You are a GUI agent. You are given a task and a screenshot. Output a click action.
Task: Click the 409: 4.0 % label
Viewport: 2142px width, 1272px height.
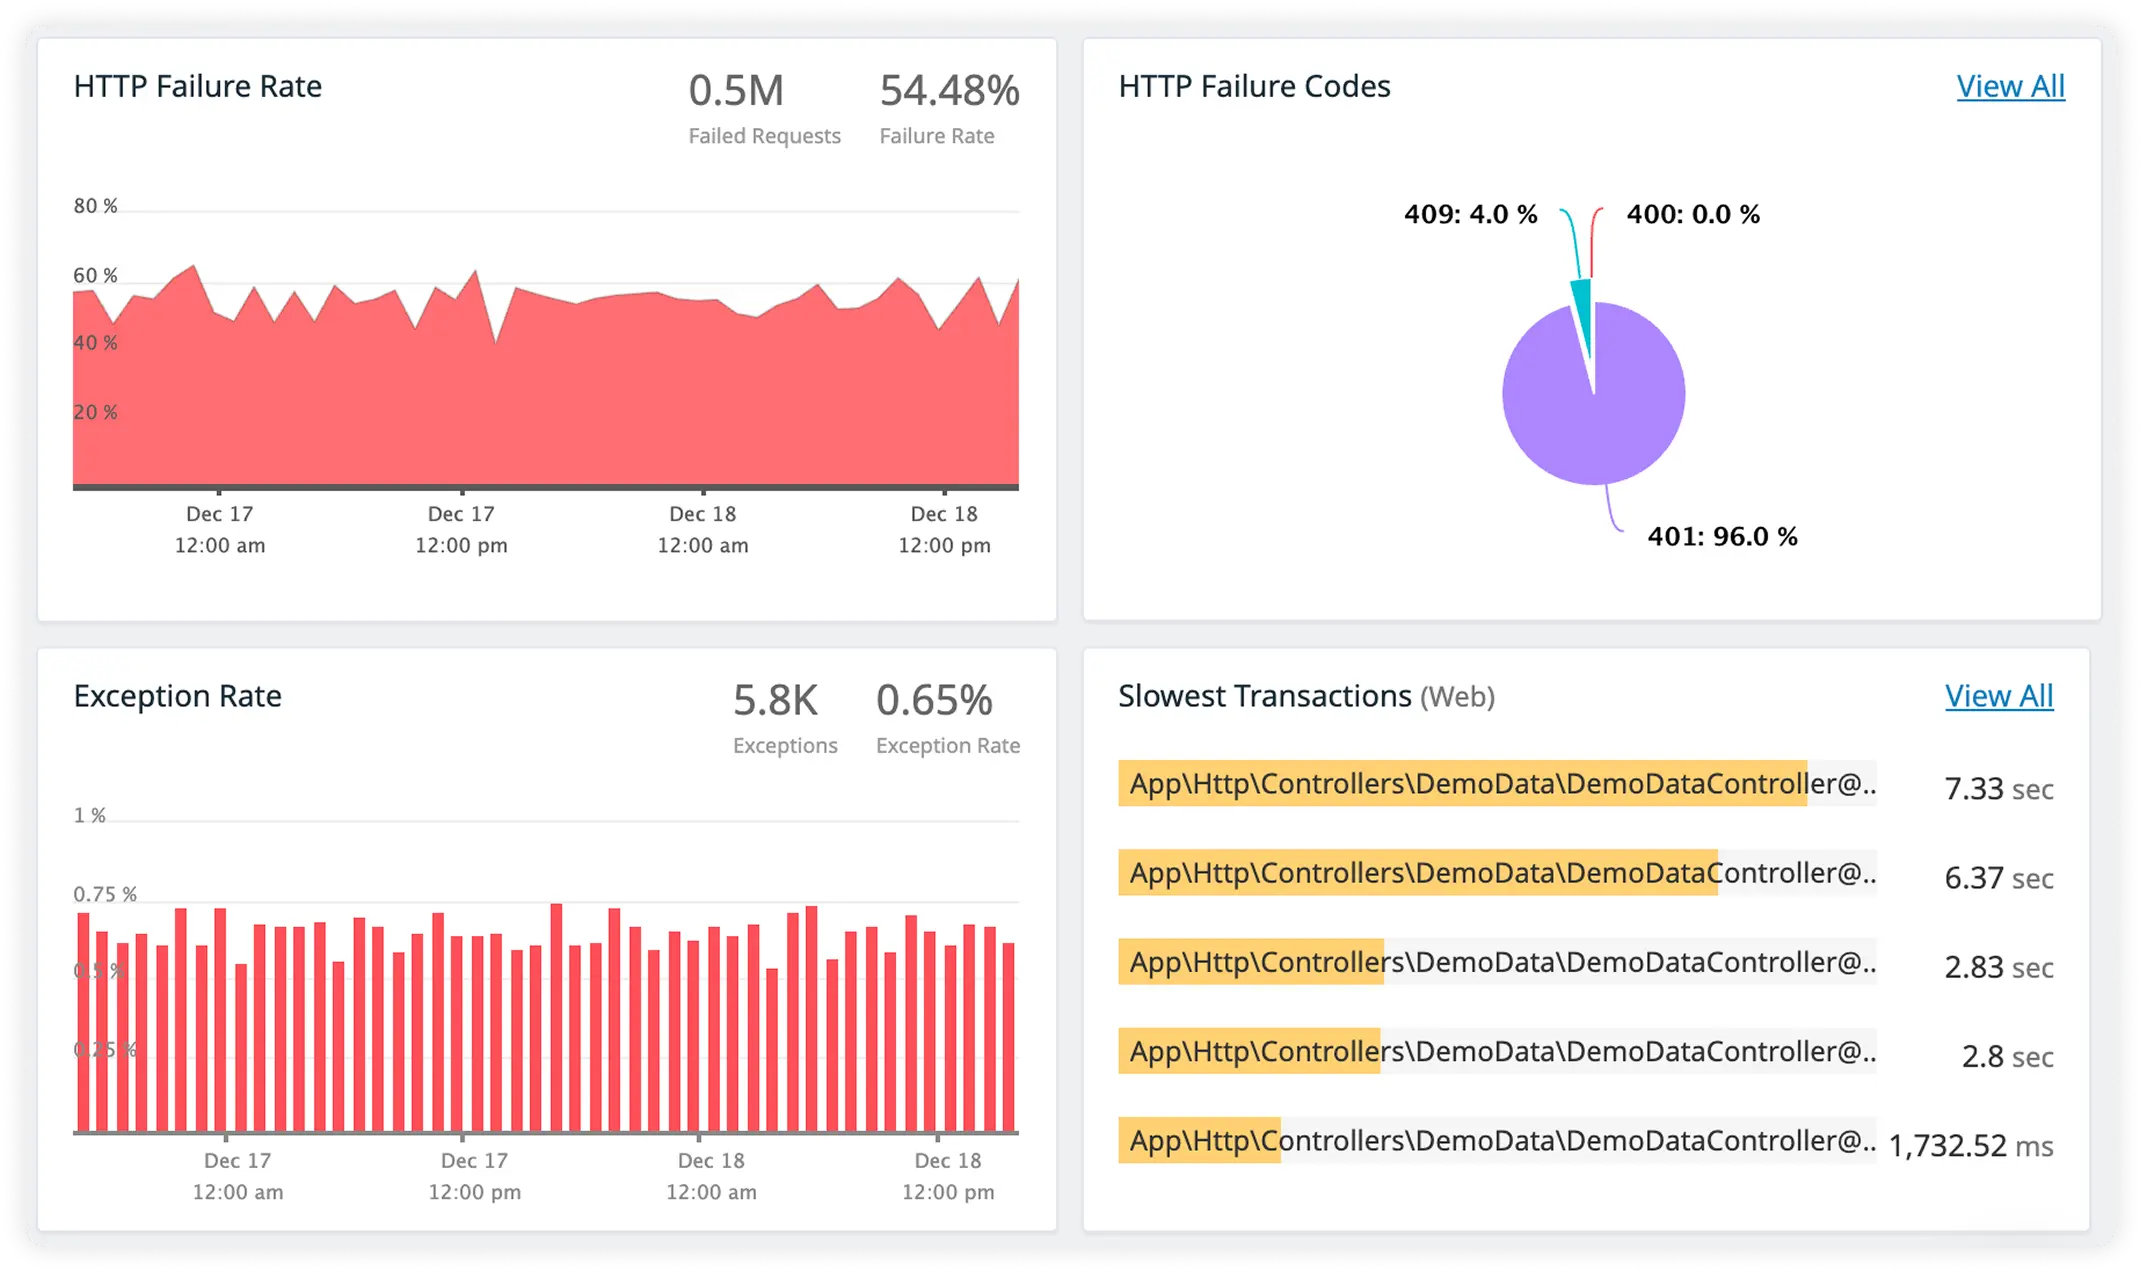point(1470,213)
